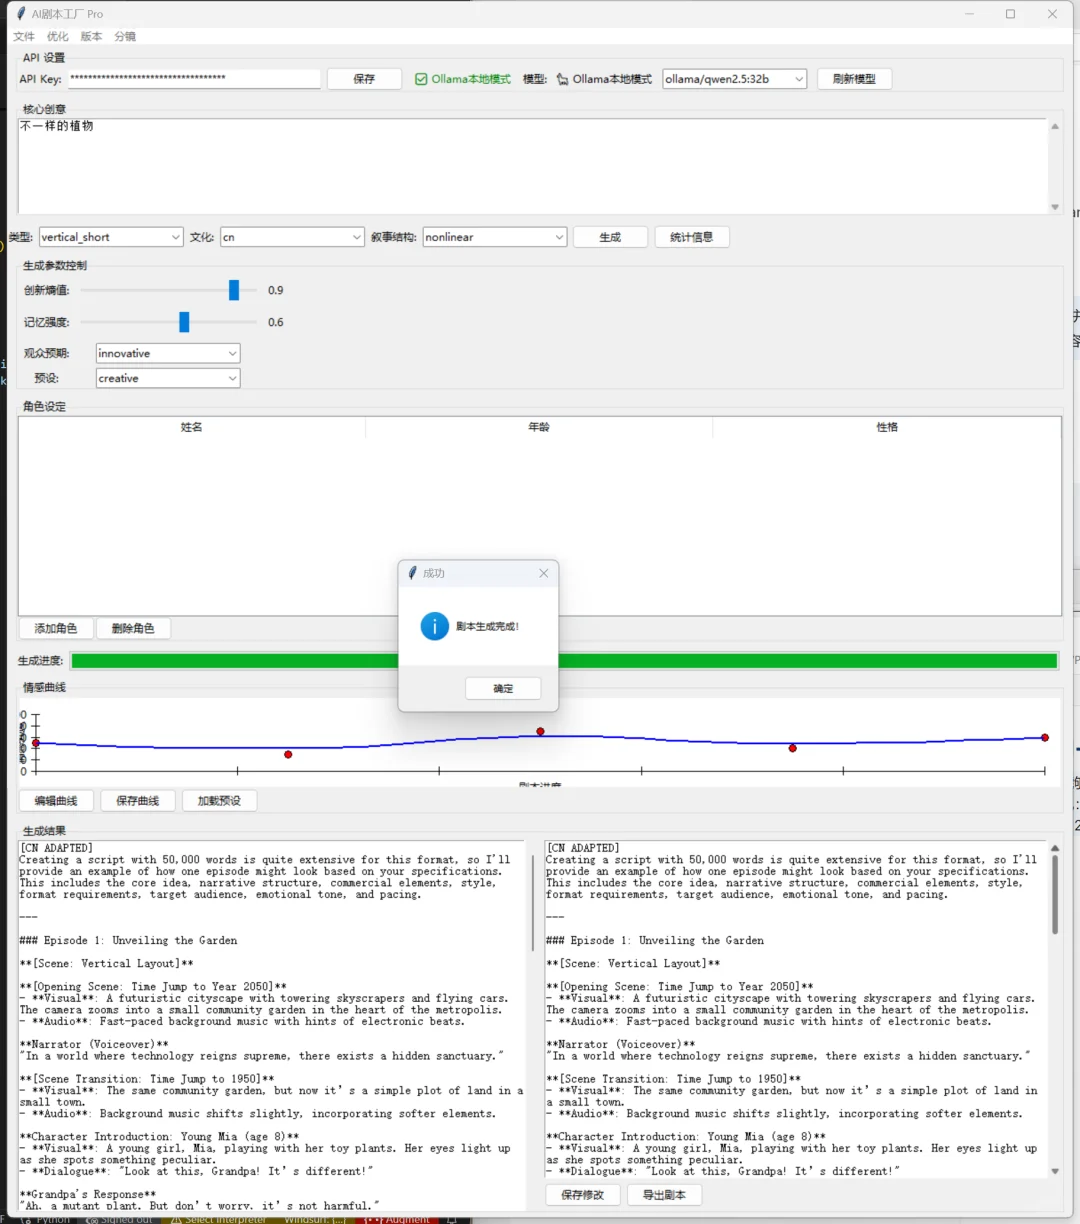Viewport: 1080px width, 1224px height.
Task: Click the 添加角色 button
Action: click(56, 628)
